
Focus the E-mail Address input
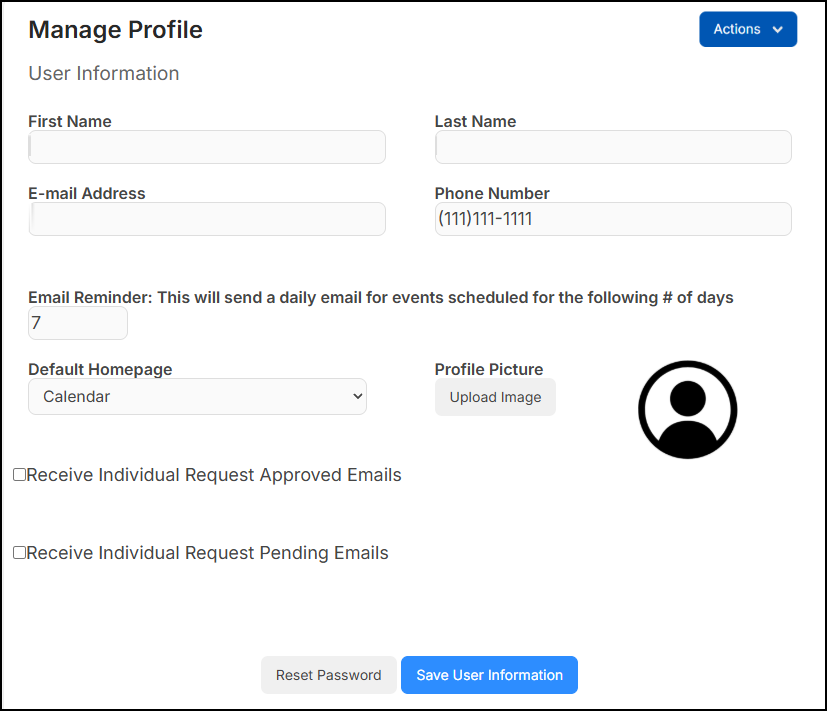coord(207,219)
